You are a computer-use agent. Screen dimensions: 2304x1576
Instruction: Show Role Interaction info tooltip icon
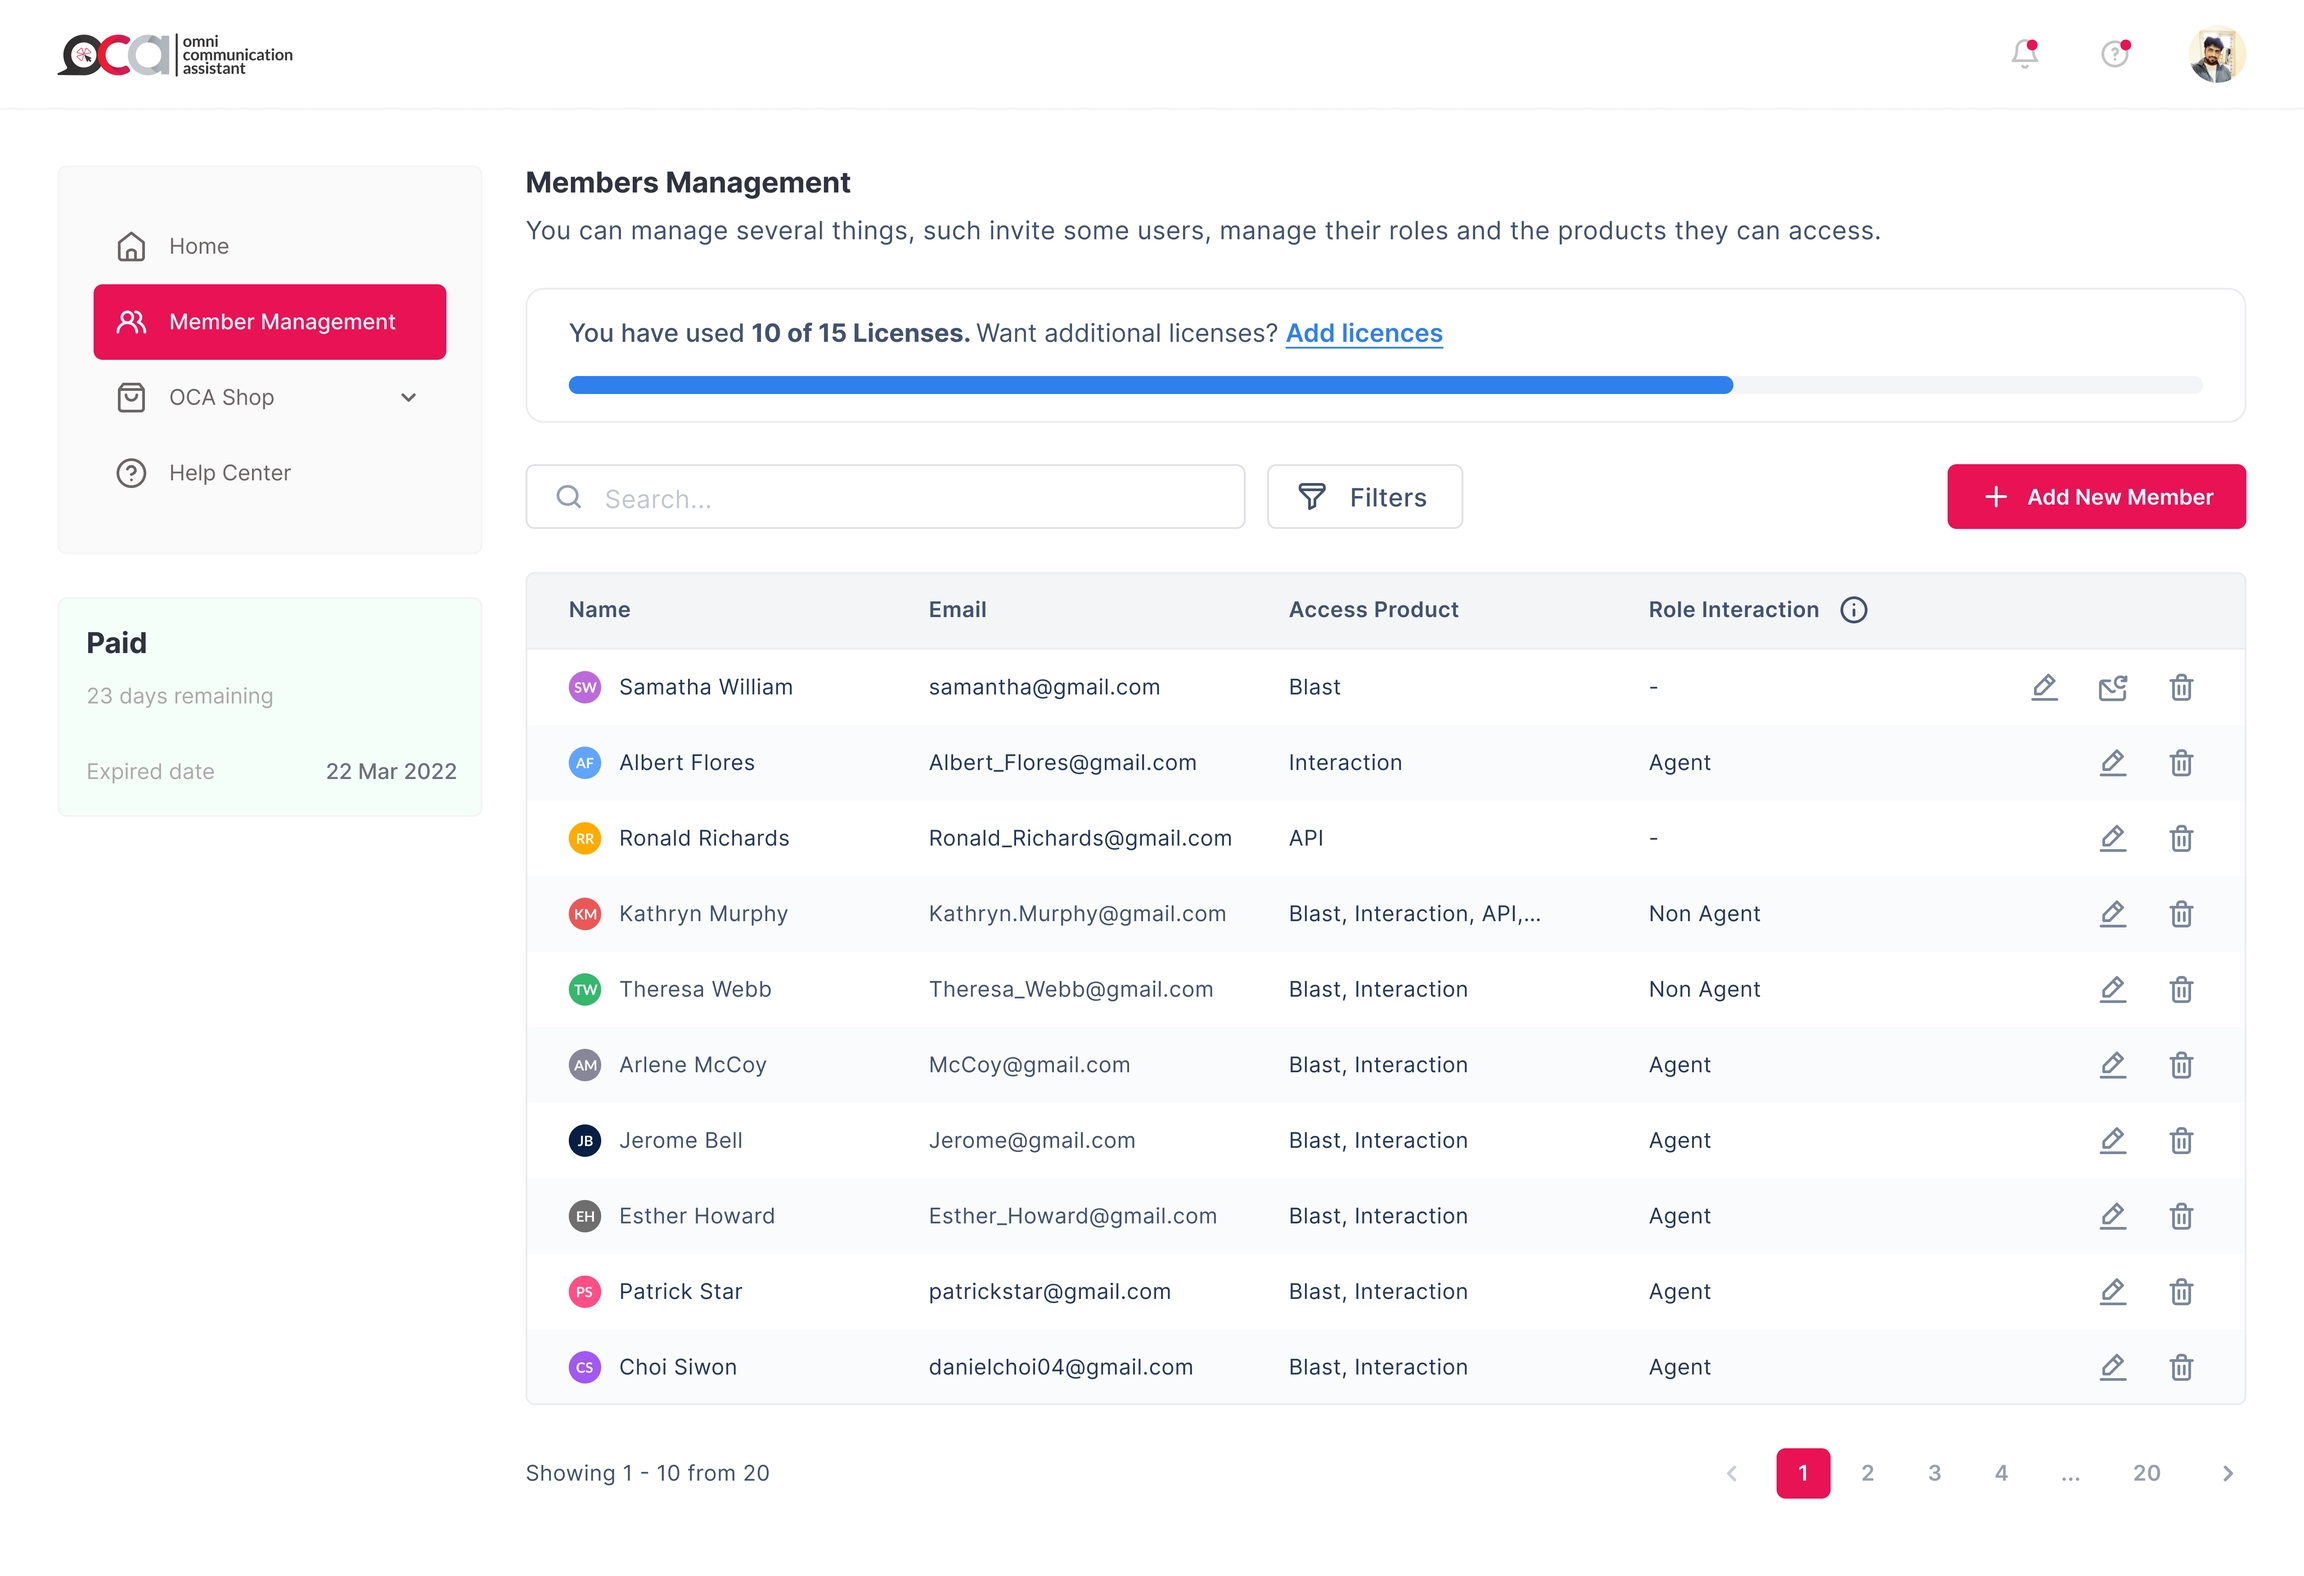[1853, 610]
